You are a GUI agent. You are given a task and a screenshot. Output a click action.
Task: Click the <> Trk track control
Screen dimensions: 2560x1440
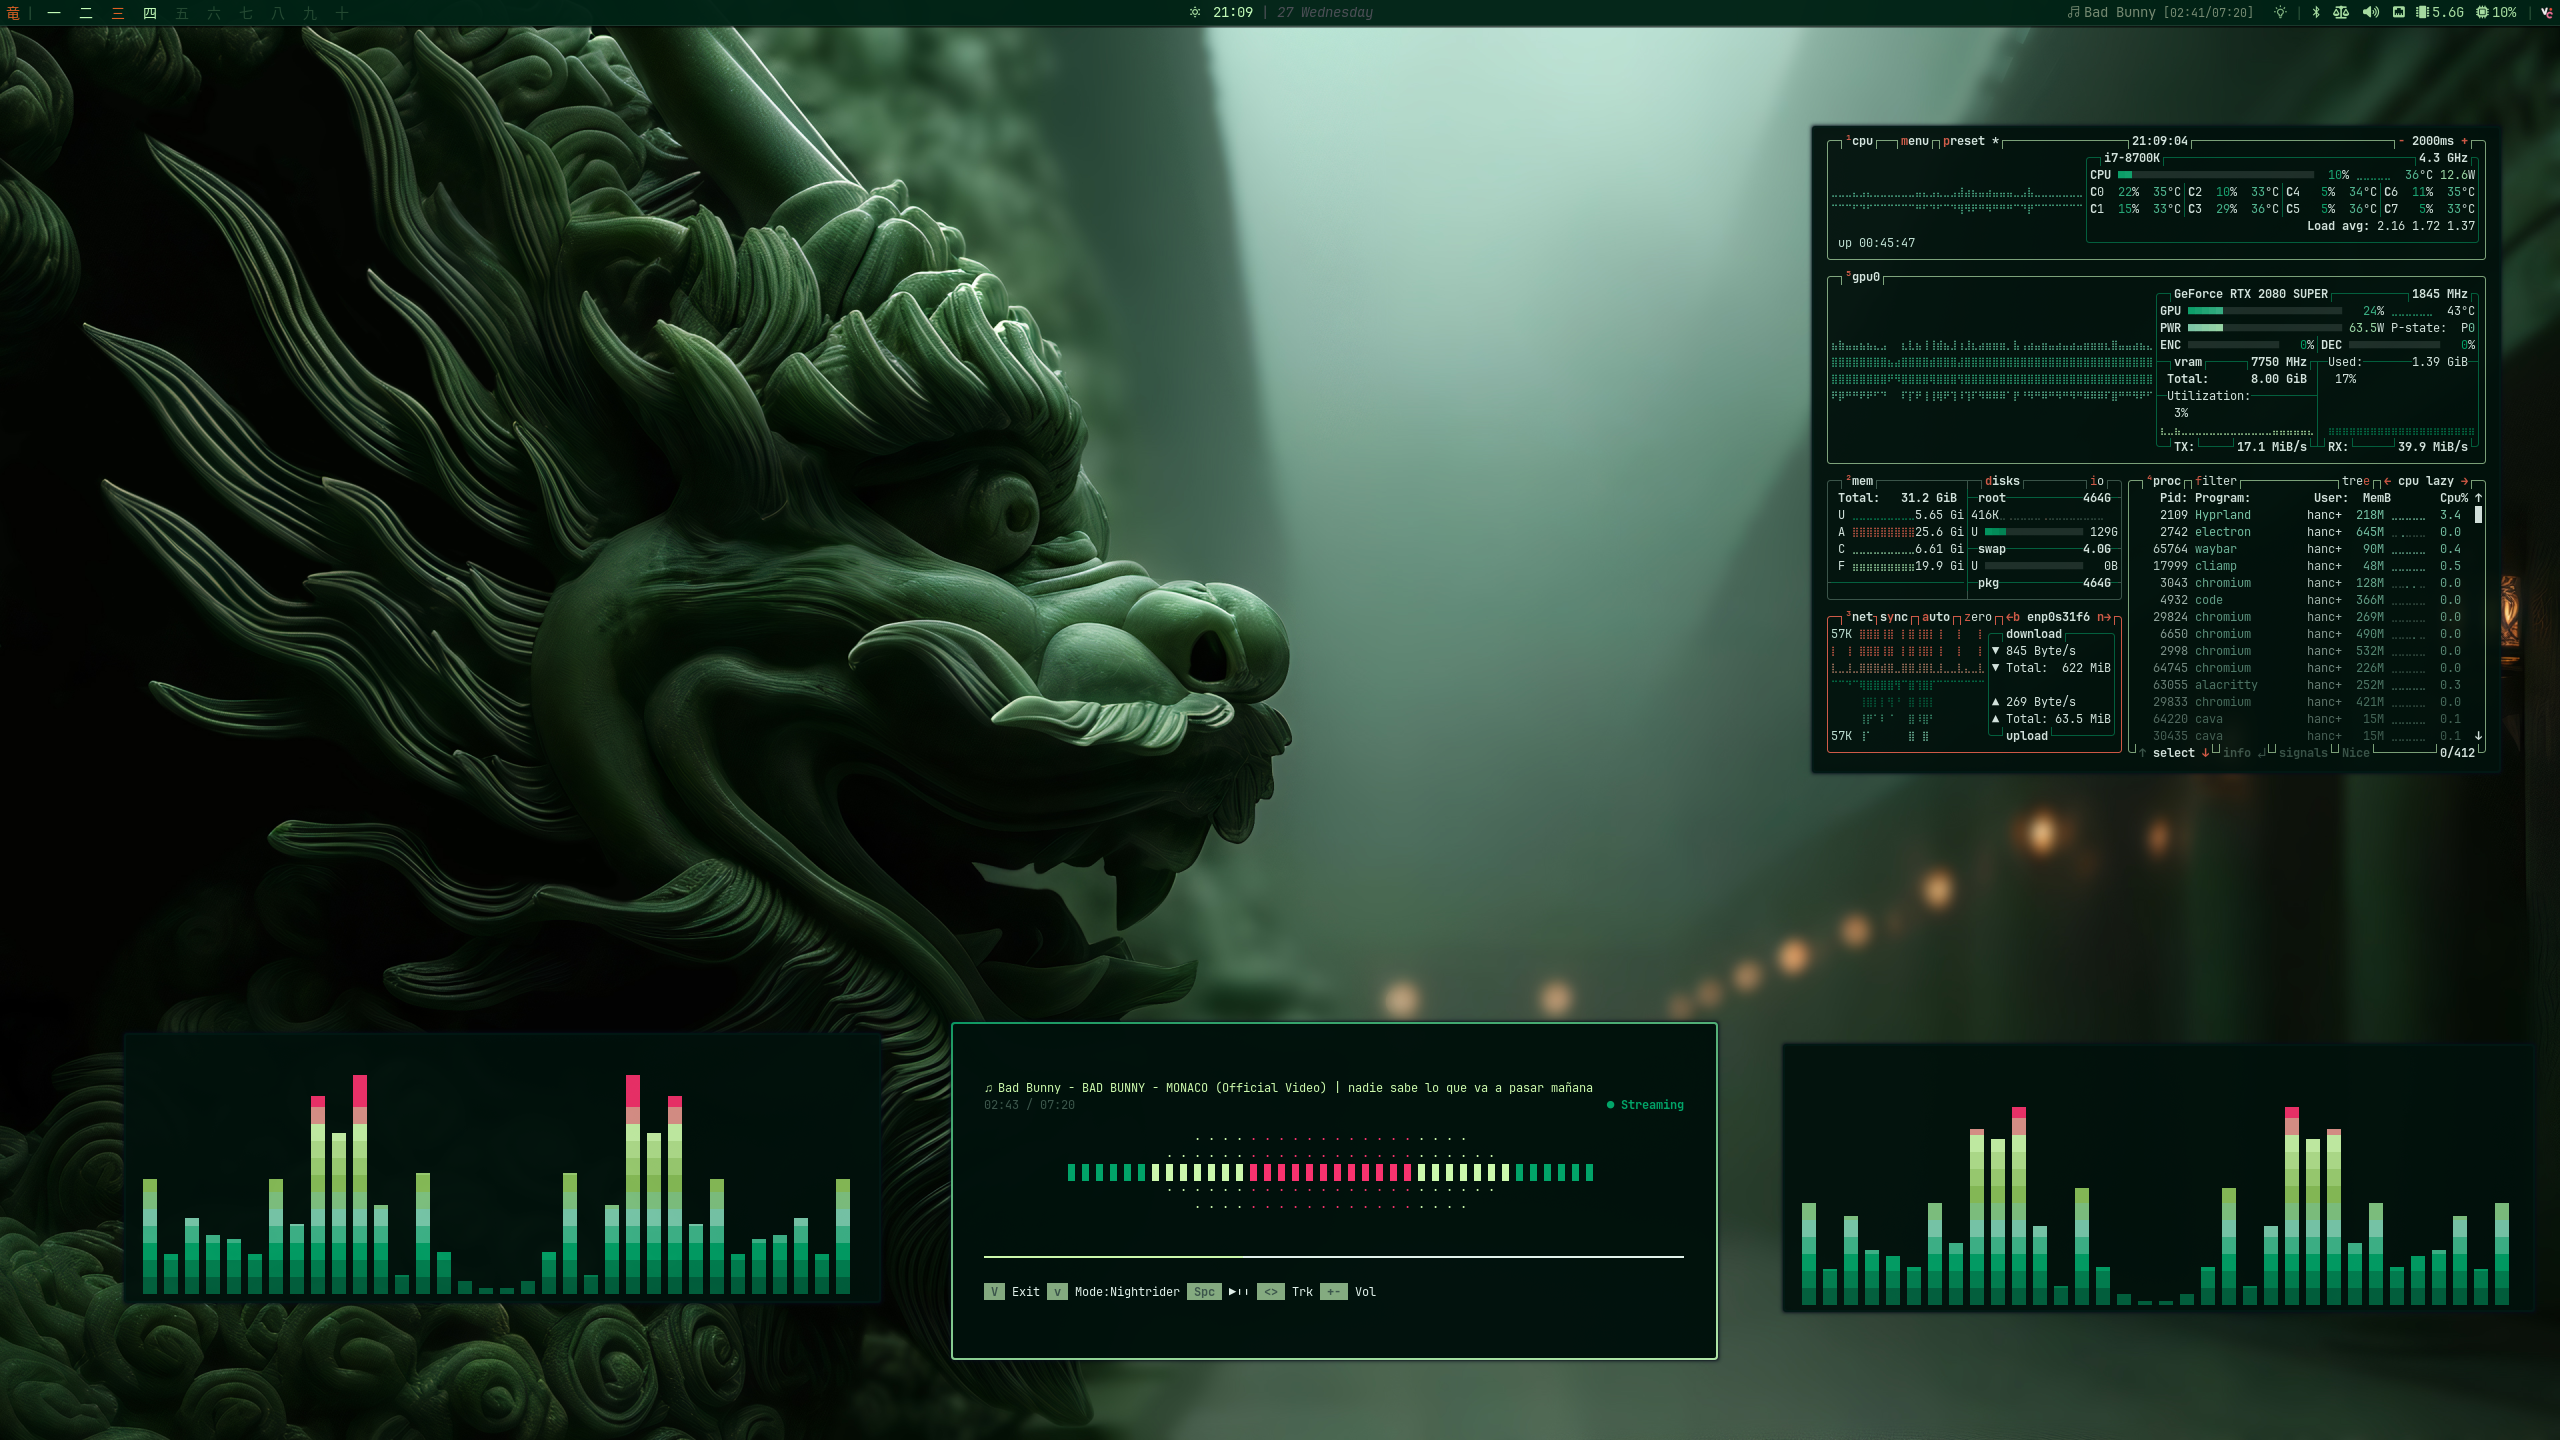click(x=1285, y=1292)
